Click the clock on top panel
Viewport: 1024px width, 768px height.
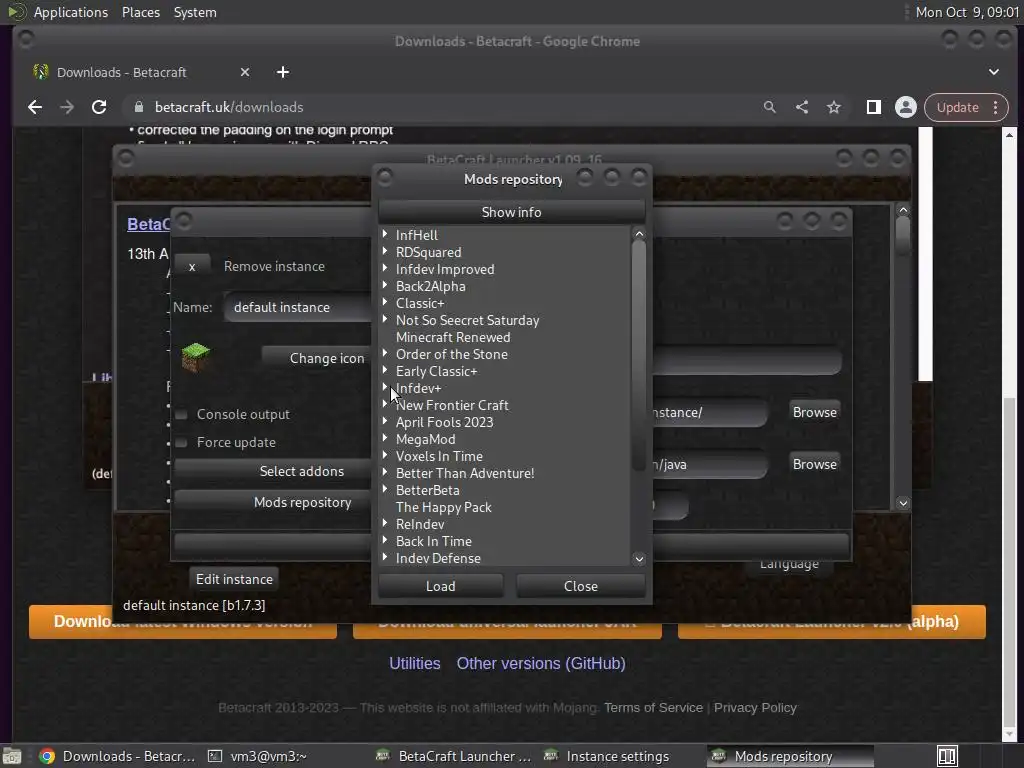[967, 12]
